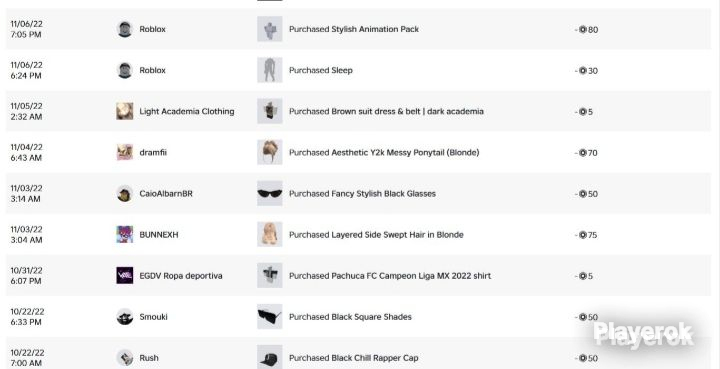Click the Rush creator avatar
Image resolution: width=720 pixels, height=369 pixels.
[124, 358]
